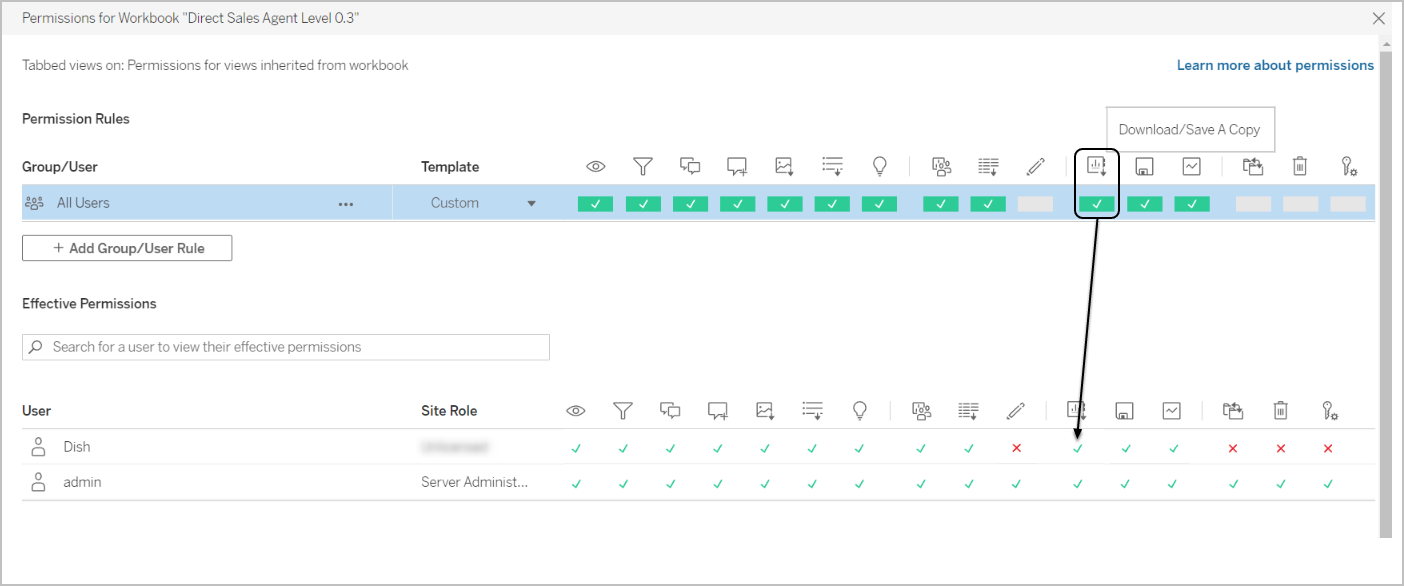Select the Dish user row
Screen dimensions: 1404x586
77,447
